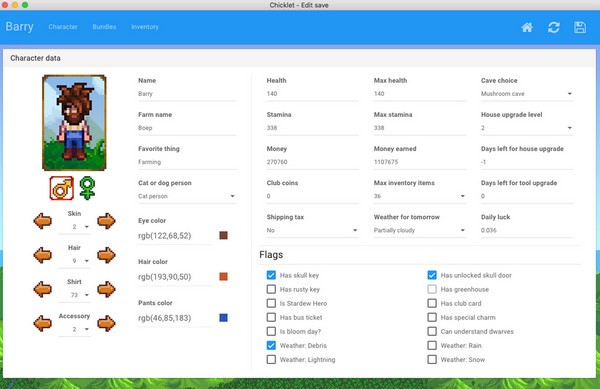The image size is (600, 389).
Task: Open the Shipping tax dropdown
Action: coord(312,230)
